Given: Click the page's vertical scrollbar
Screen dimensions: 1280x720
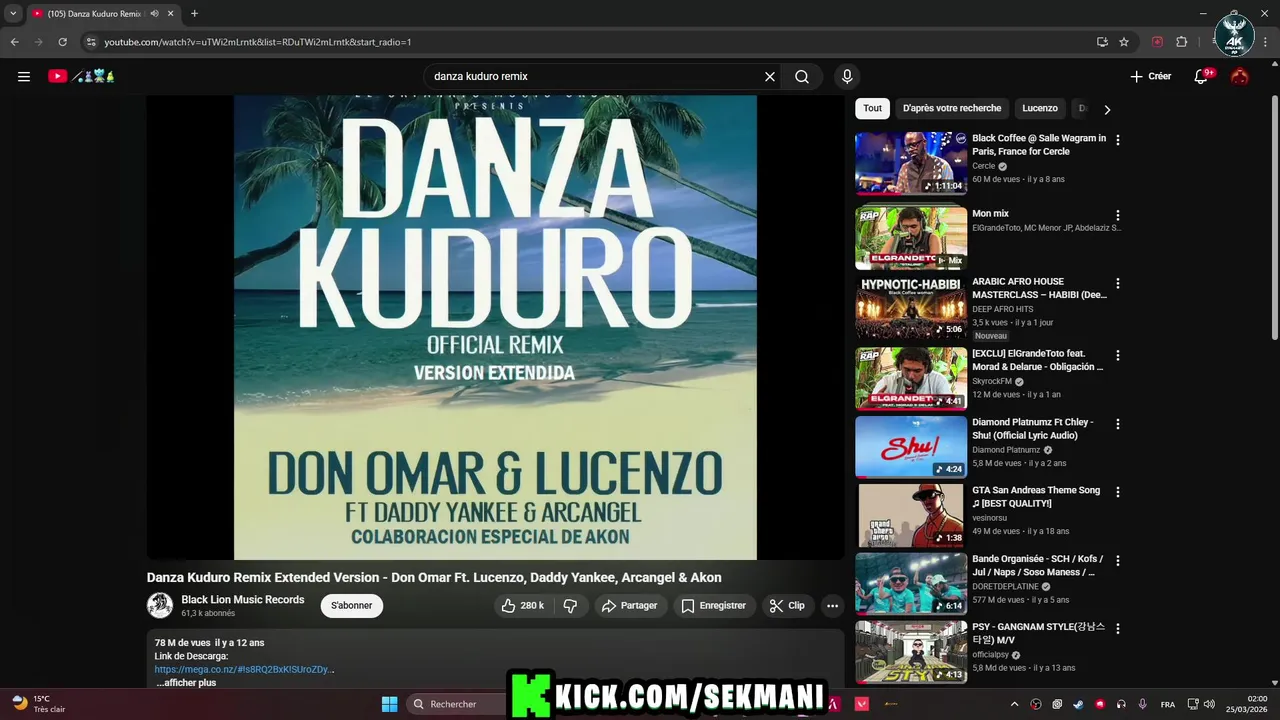Looking at the screenshot, I should tap(1274, 218).
